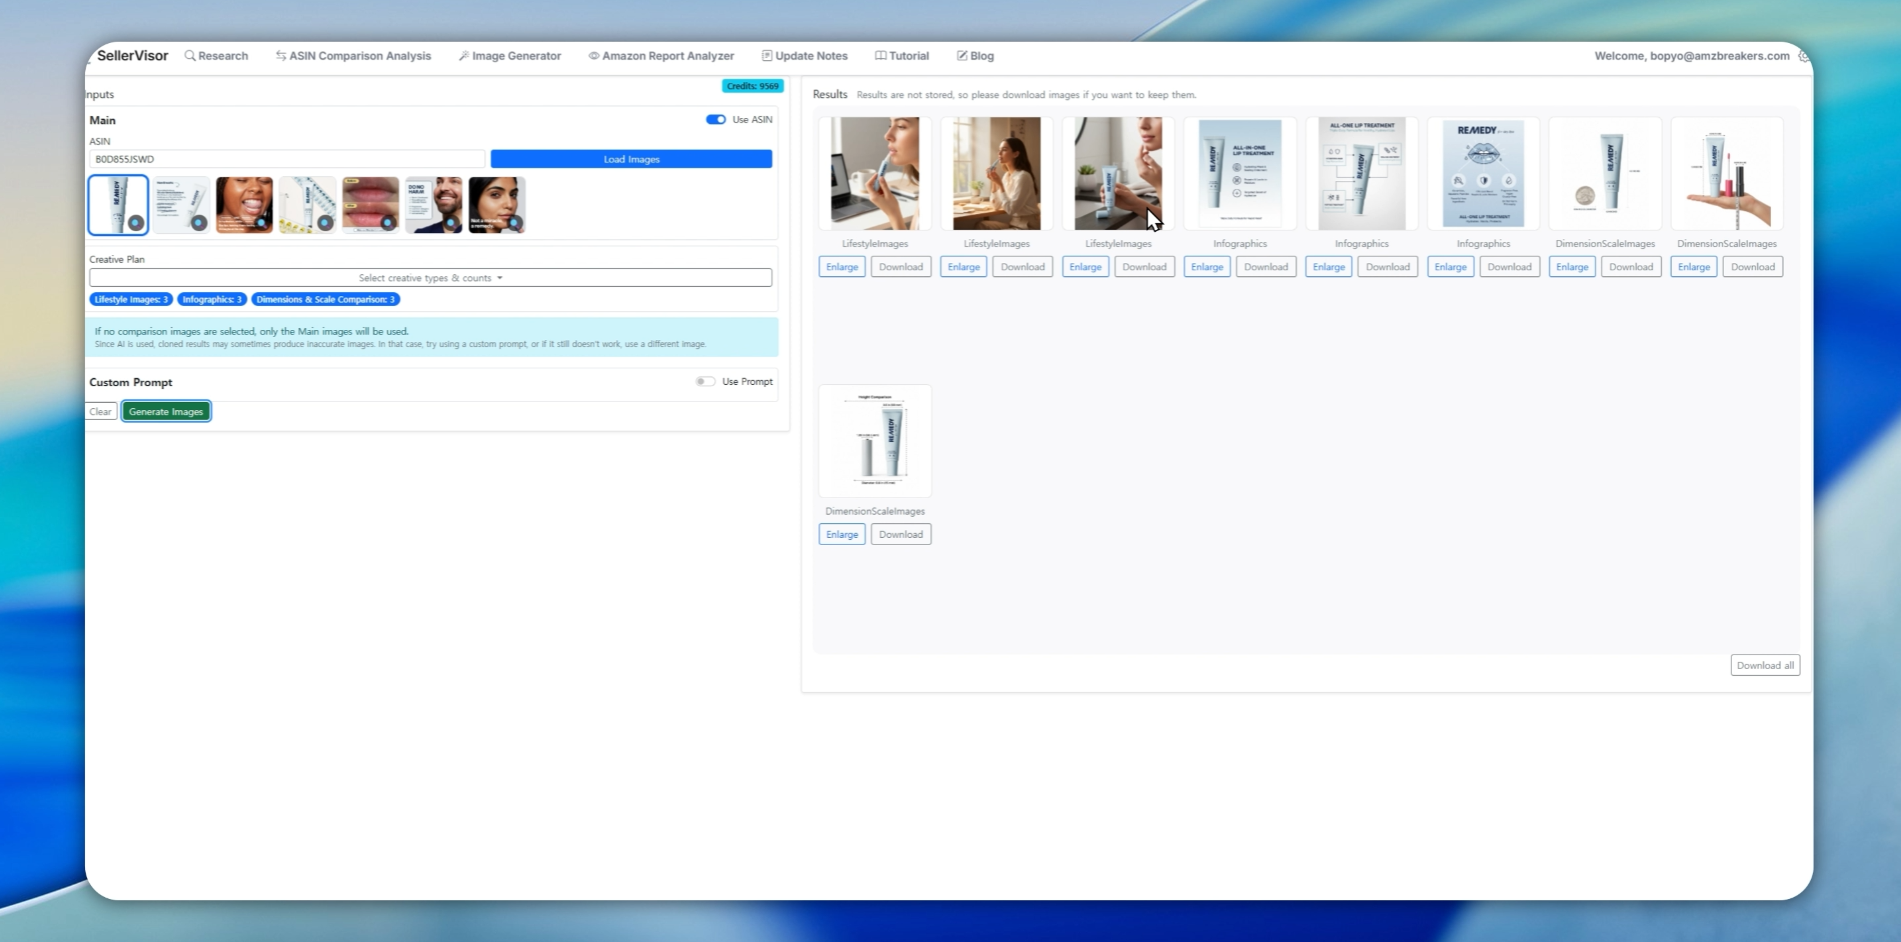Enable the Use Prompt toggle
This screenshot has width=1901, height=942.
point(706,382)
